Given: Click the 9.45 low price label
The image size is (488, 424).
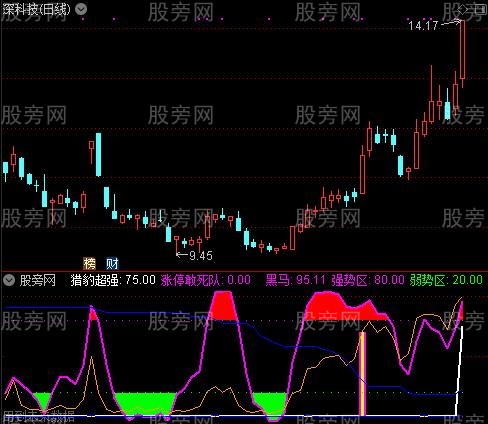Looking at the screenshot, I should pyautogui.click(x=201, y=256).
